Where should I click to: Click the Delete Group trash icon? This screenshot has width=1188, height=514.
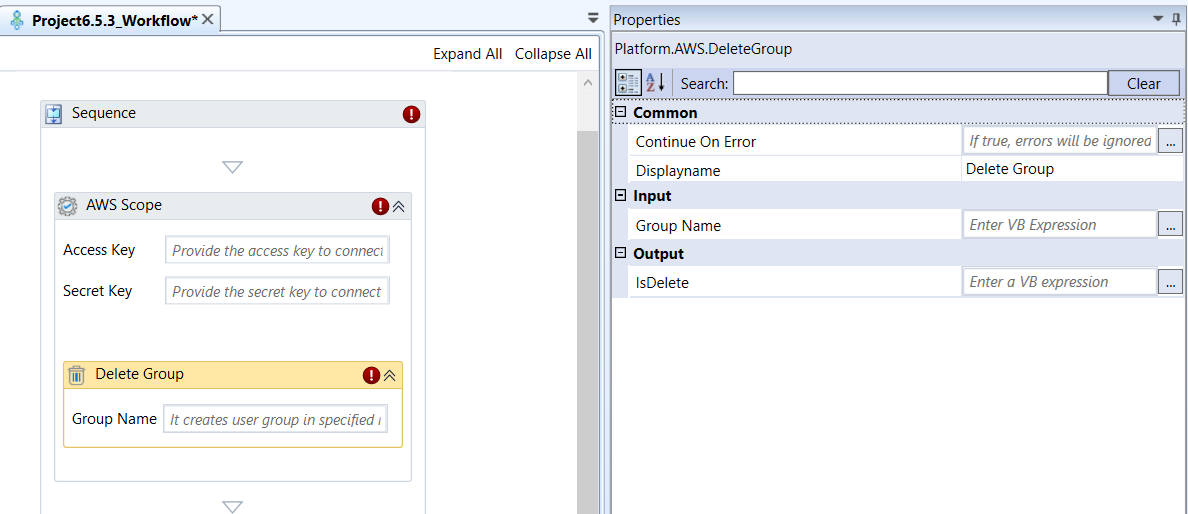pyautogui.click(x=77, y=375)
